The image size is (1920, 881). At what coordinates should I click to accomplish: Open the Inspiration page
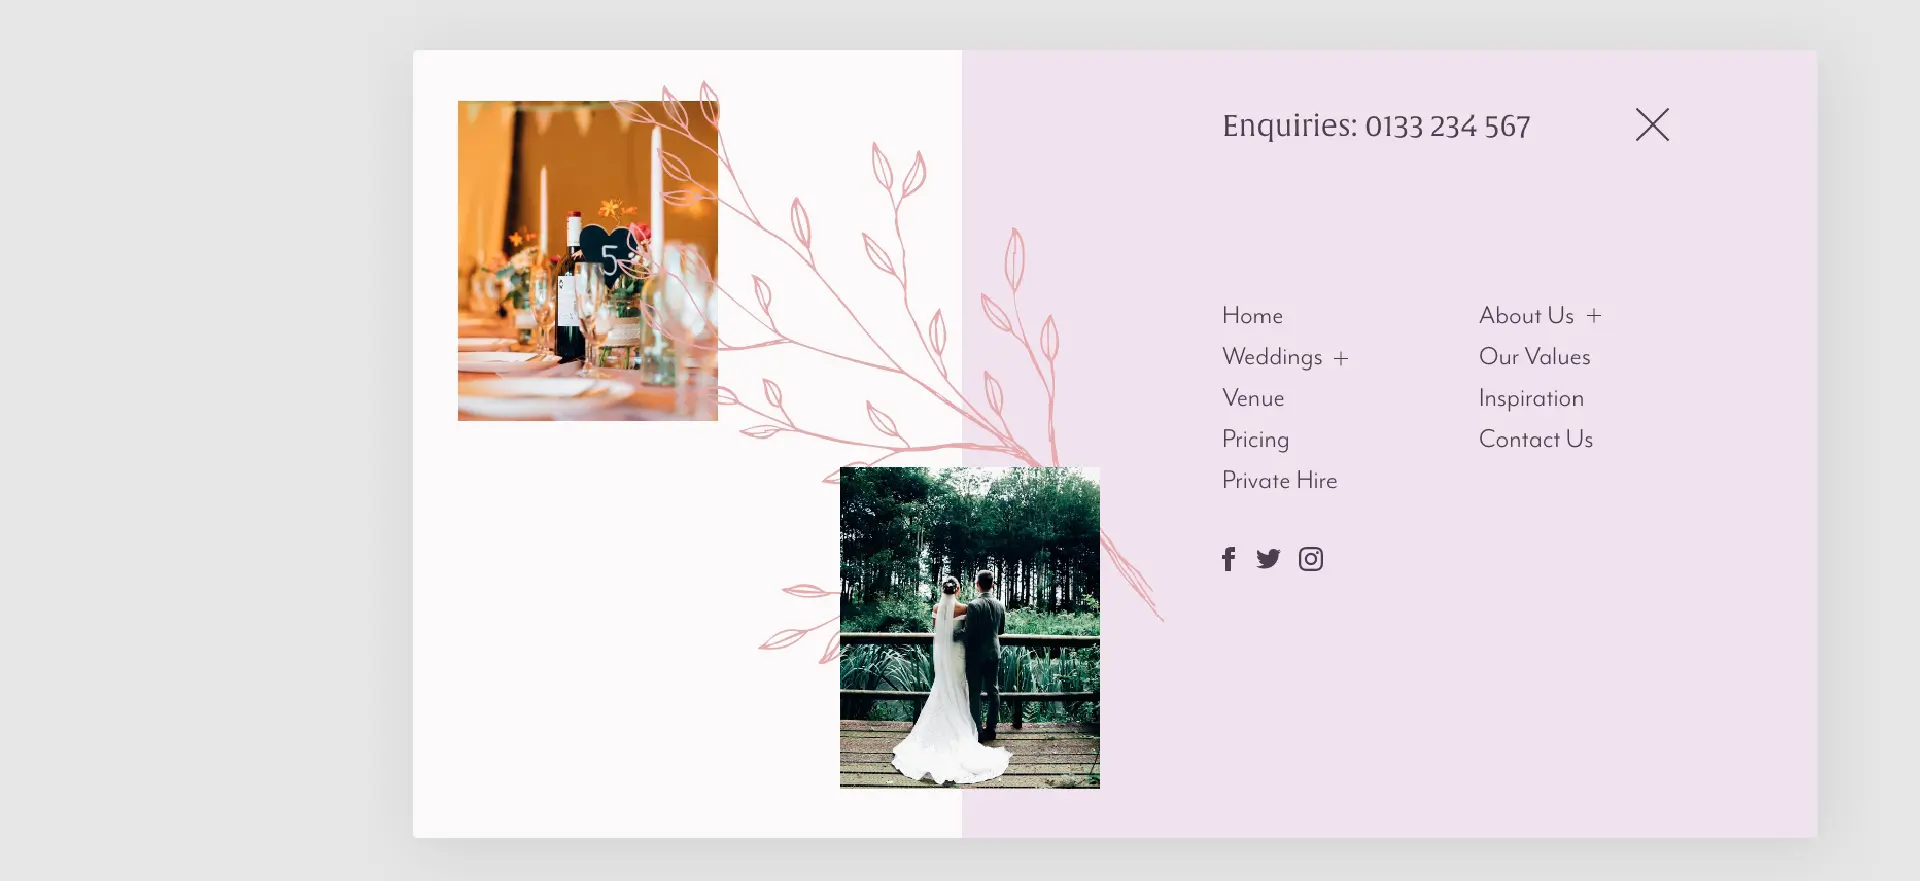pyautogui.click(x=1531, y=398)
